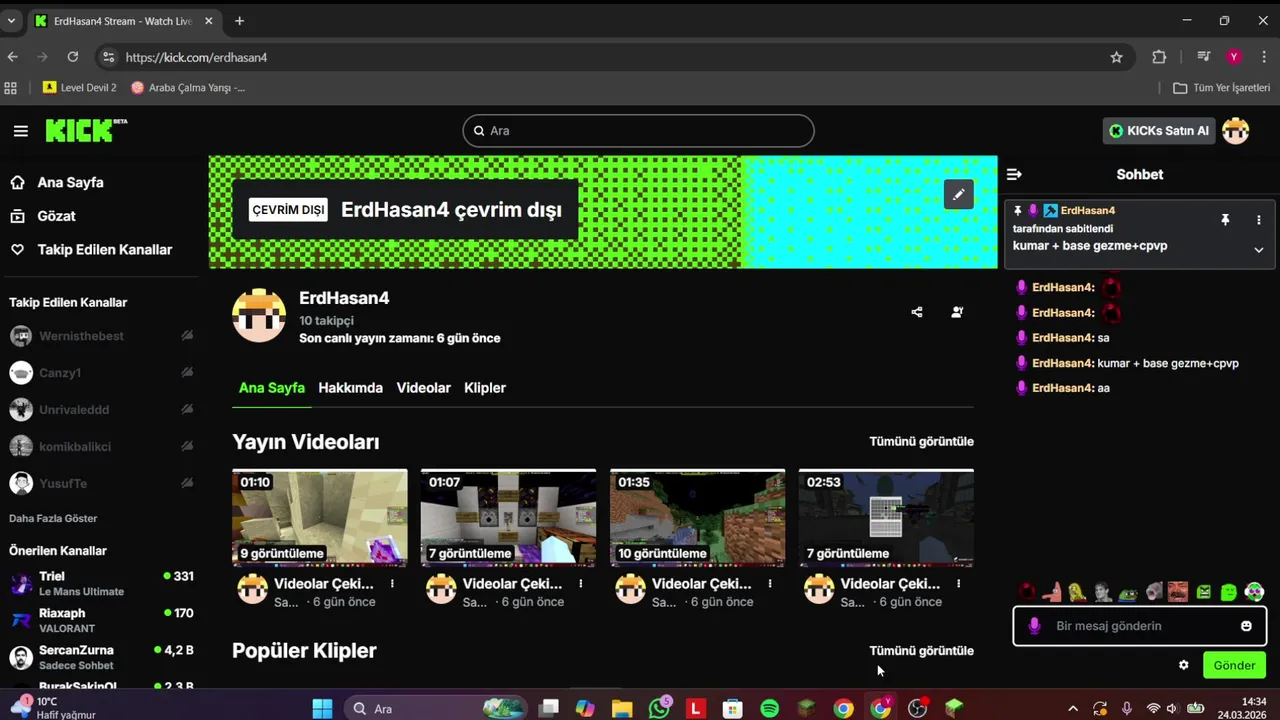Open the emoji picker in chat input
Screen dimensions: 1280x720
click(1246, 626)
